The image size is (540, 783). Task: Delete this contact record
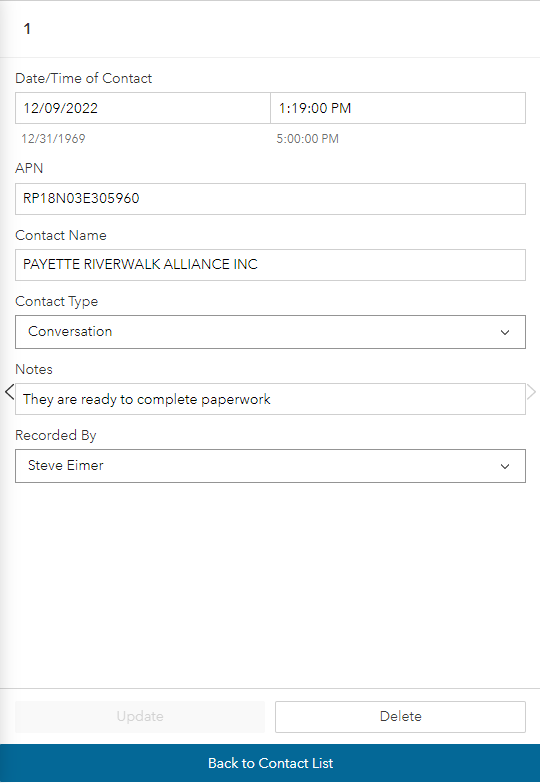tap(400, 717)
